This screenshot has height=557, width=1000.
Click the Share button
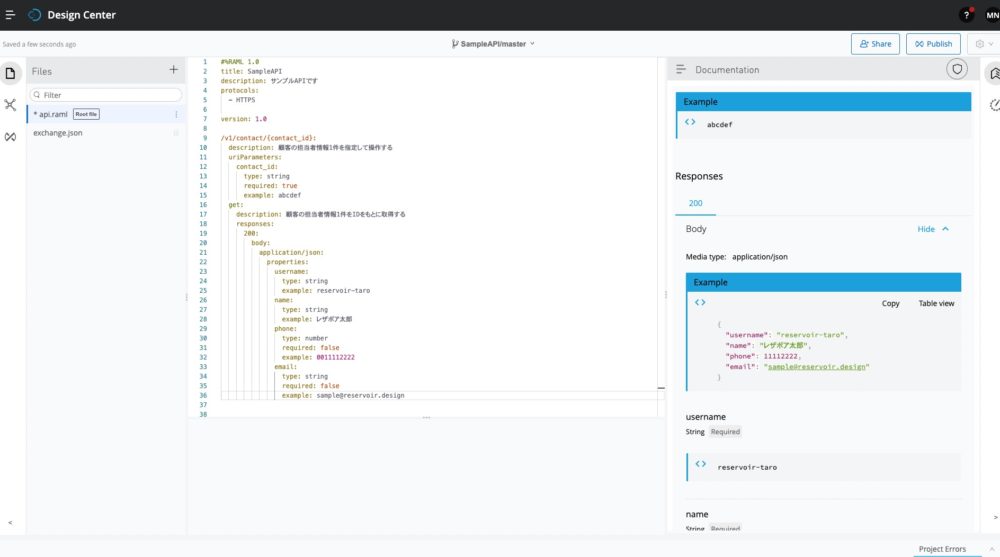point(875,44)
